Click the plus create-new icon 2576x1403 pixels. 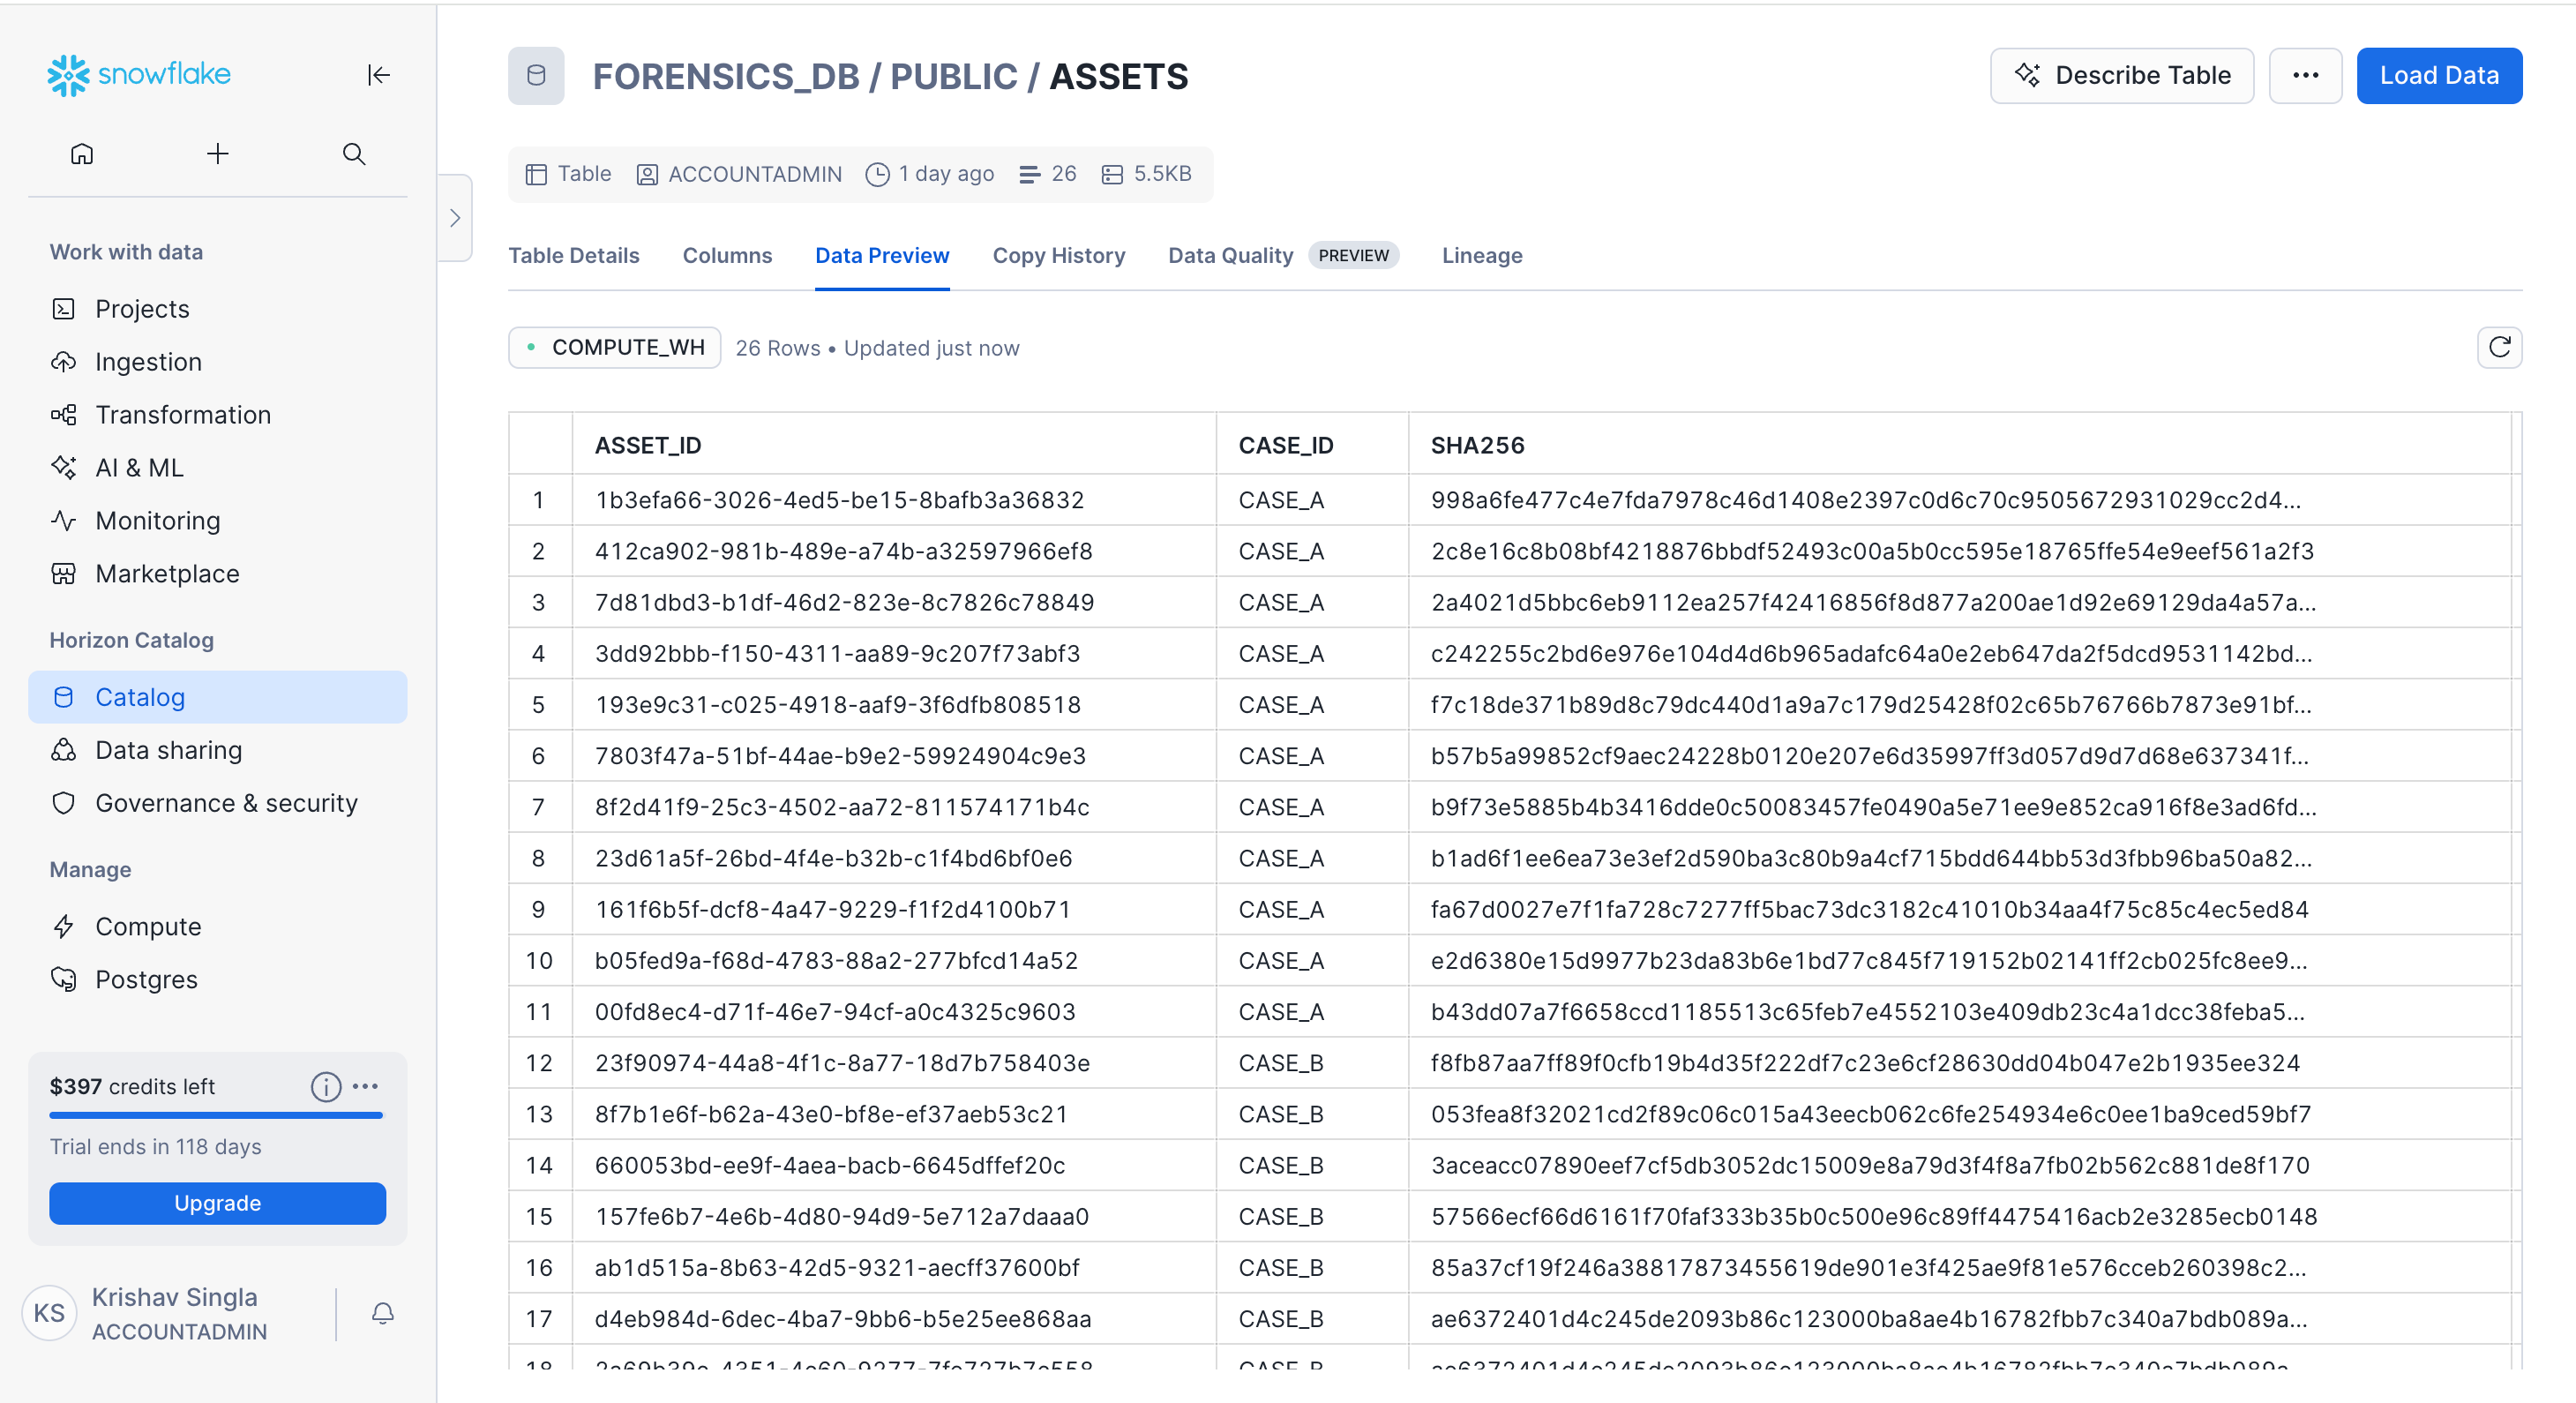(x=217, y=154)
